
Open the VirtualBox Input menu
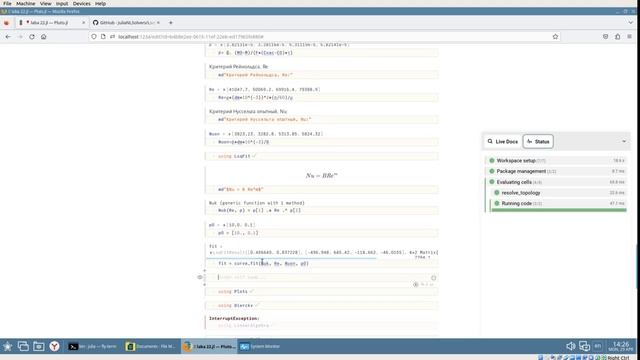point(62,3)
